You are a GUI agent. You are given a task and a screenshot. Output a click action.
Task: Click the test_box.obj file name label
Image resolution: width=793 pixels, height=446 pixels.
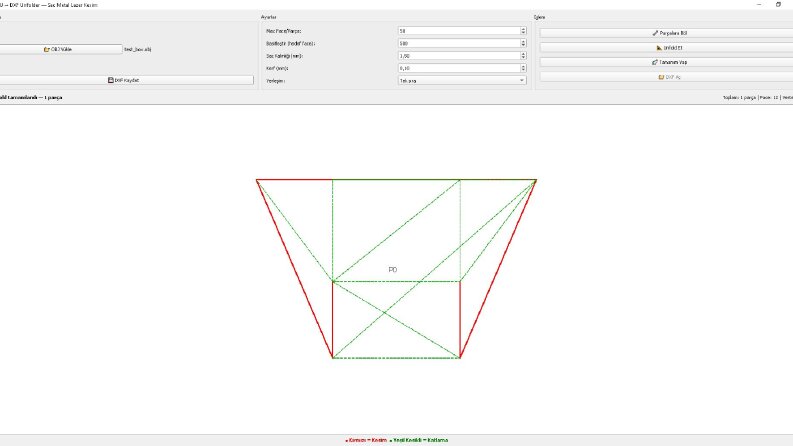pos(138,50)
